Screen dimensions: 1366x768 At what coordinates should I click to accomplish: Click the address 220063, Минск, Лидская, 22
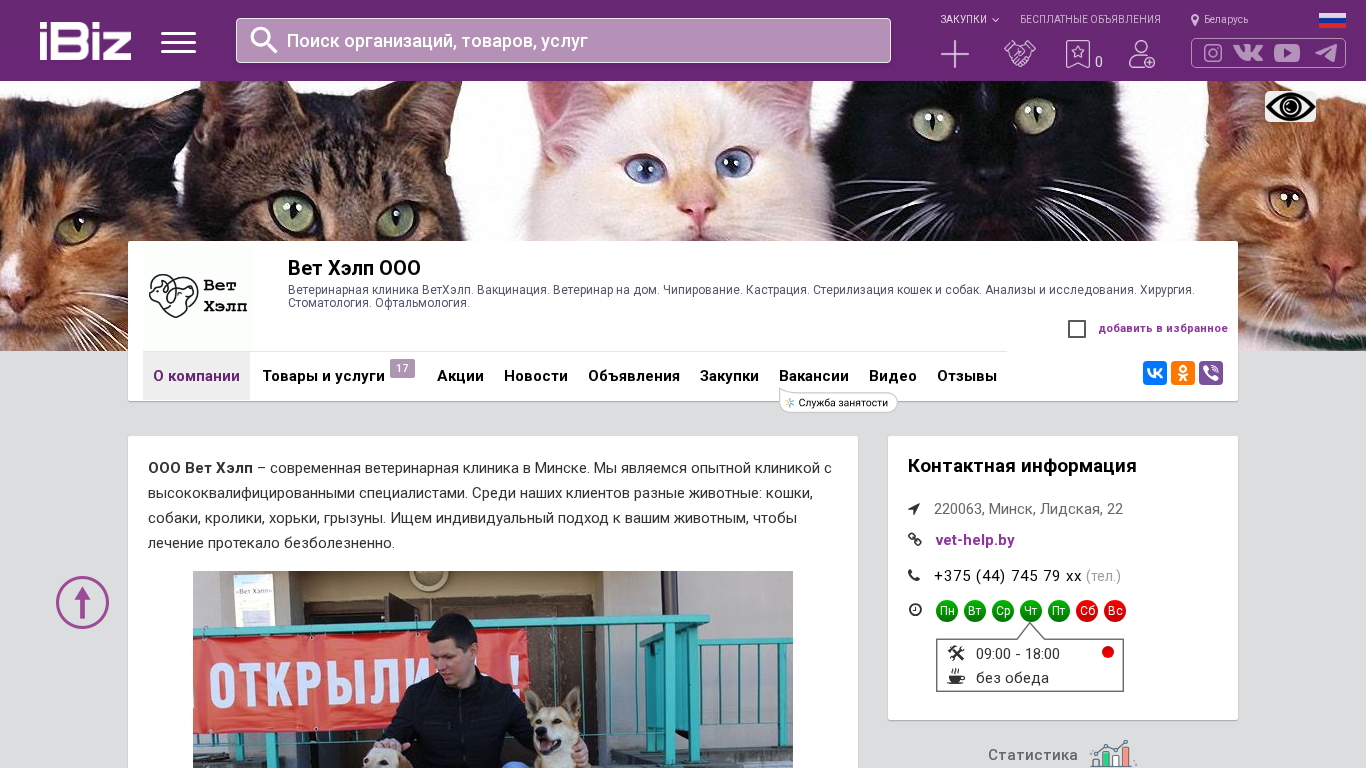(x=1028, y=509)
